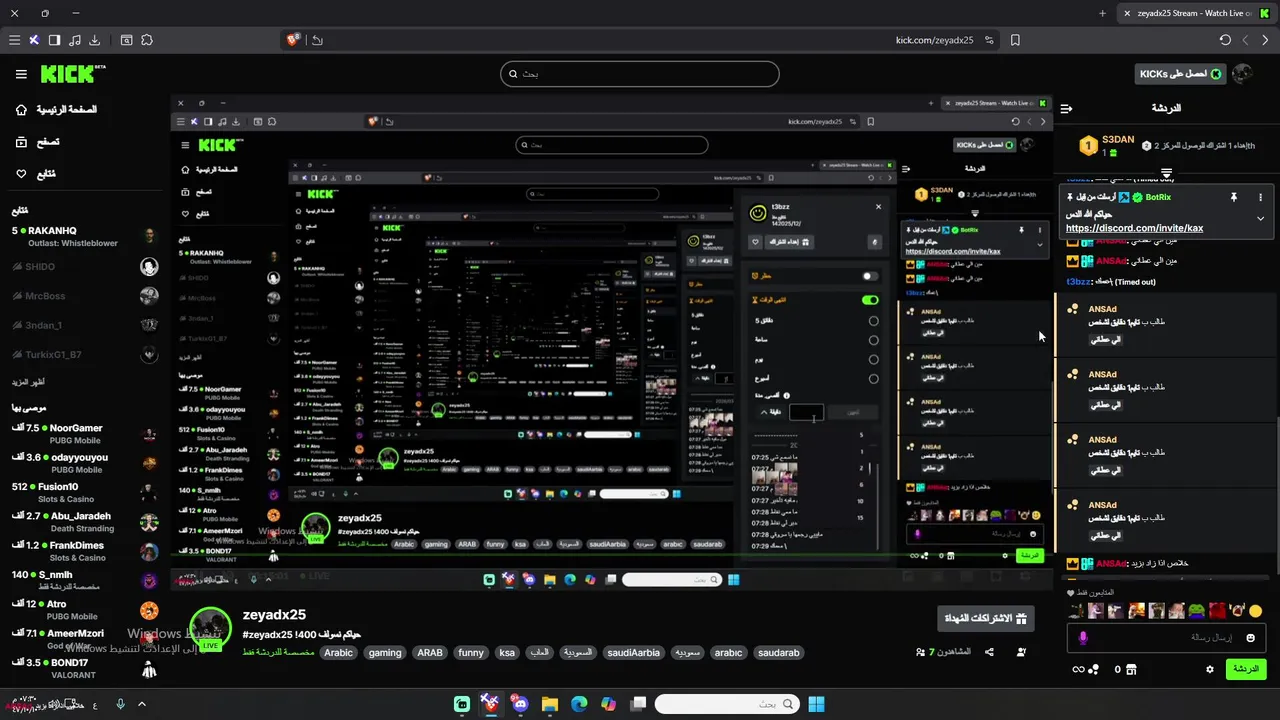The height and width of the screenshot is (720, 1280).
Task: Click the Windows taskbar search box
Action: tap(726, 704)
